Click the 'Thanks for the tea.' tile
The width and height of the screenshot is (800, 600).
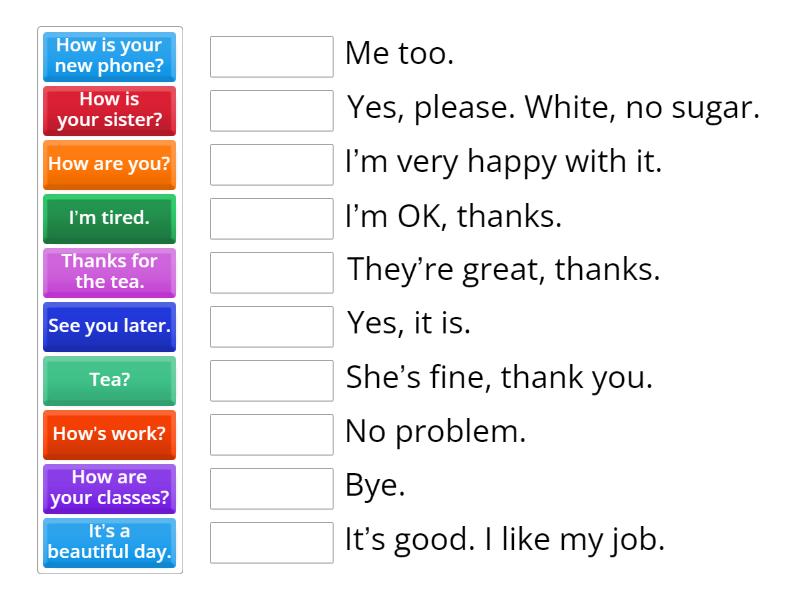(x=110, y=273)
